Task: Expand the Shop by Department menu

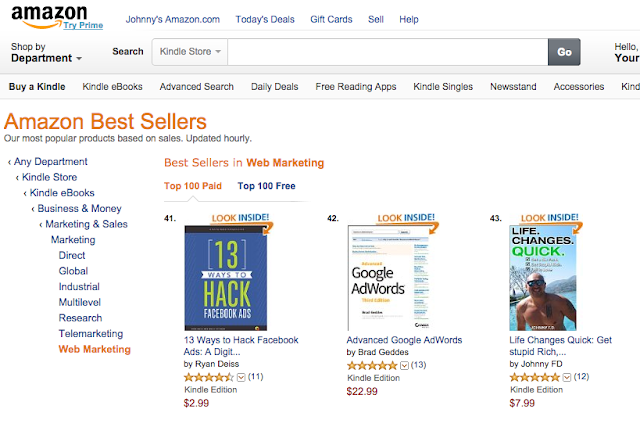Action: coord(46,58)
